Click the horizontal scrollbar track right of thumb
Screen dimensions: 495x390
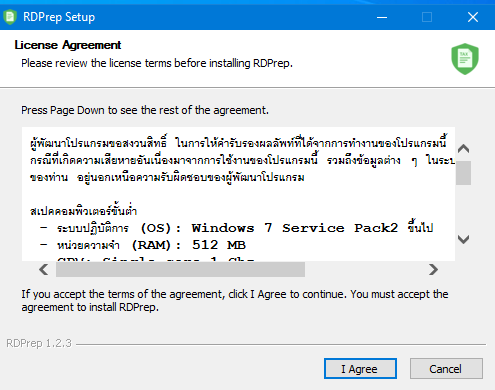(365, 269)
